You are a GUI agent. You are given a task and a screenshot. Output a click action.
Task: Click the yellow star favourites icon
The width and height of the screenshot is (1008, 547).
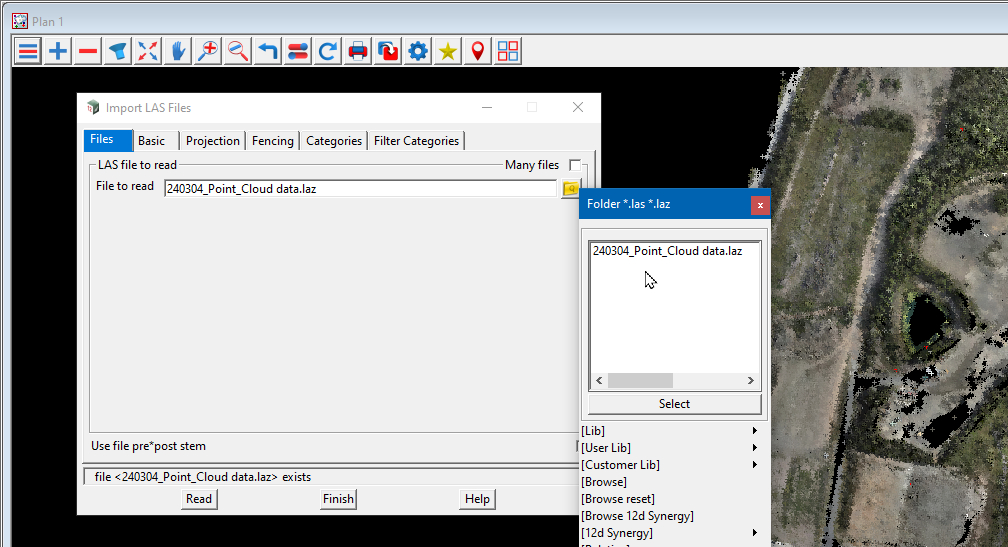447,51
